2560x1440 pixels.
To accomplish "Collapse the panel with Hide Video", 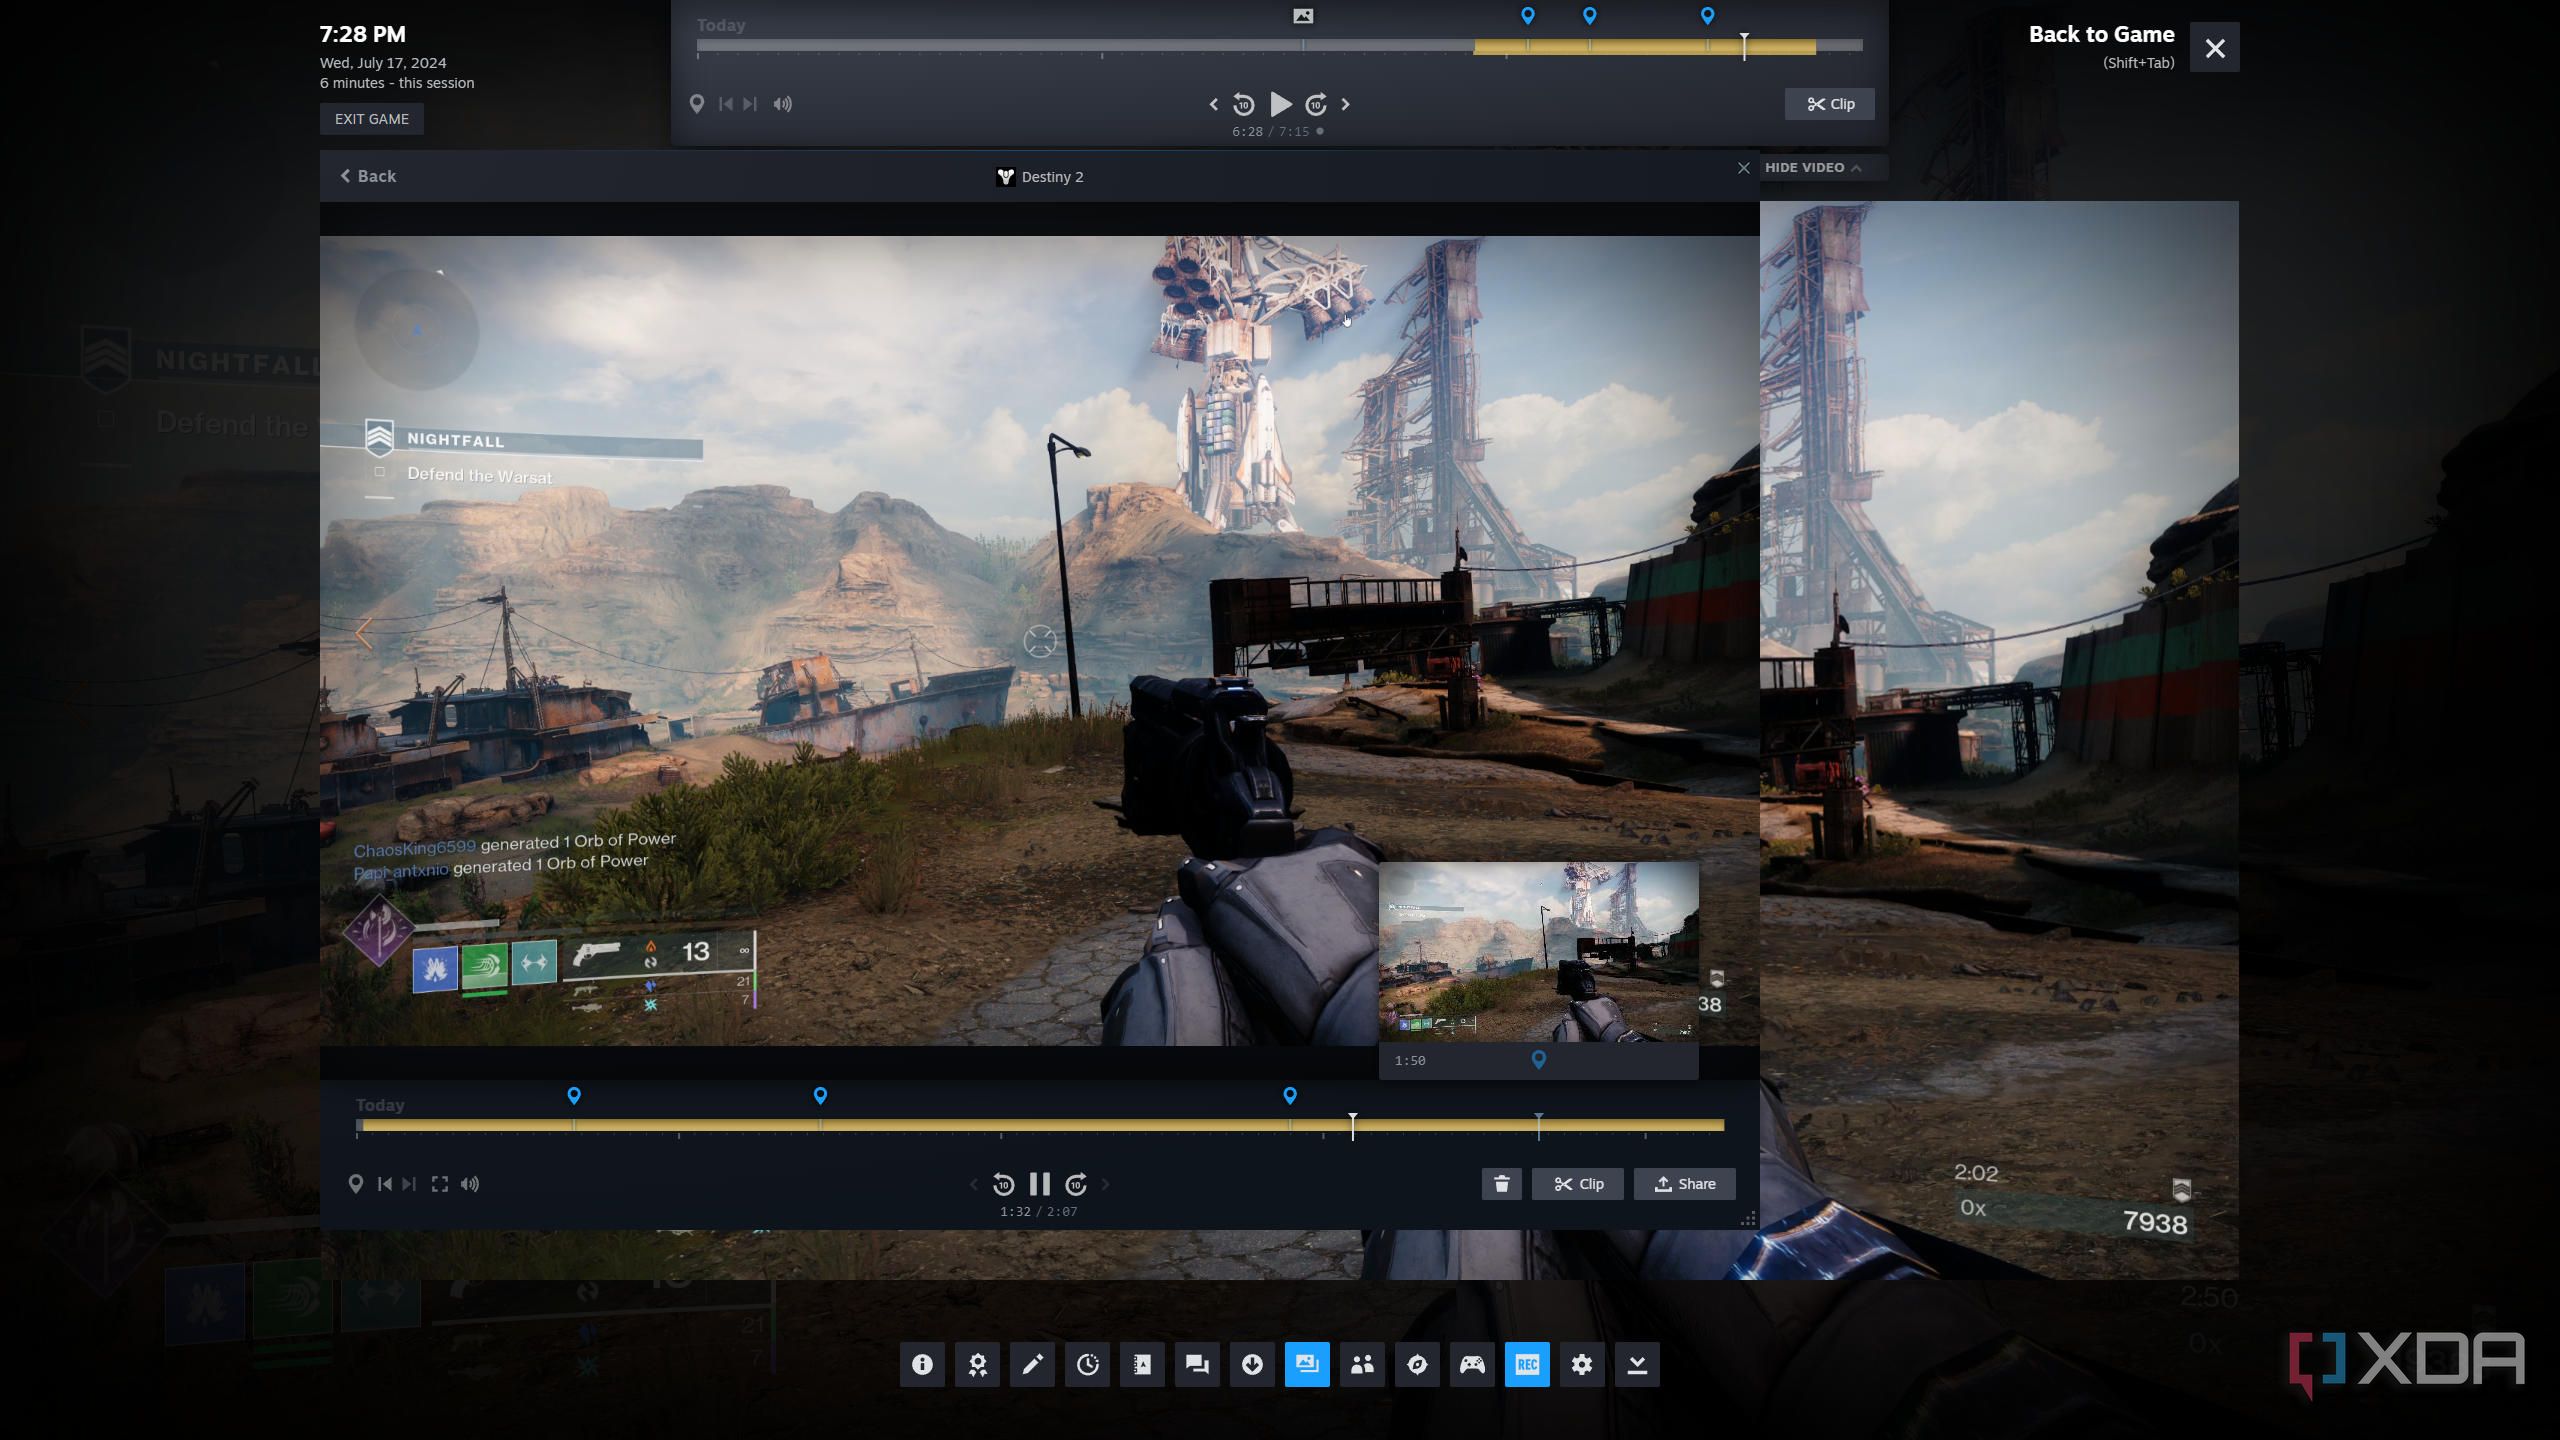I will tap(1812, 167).
